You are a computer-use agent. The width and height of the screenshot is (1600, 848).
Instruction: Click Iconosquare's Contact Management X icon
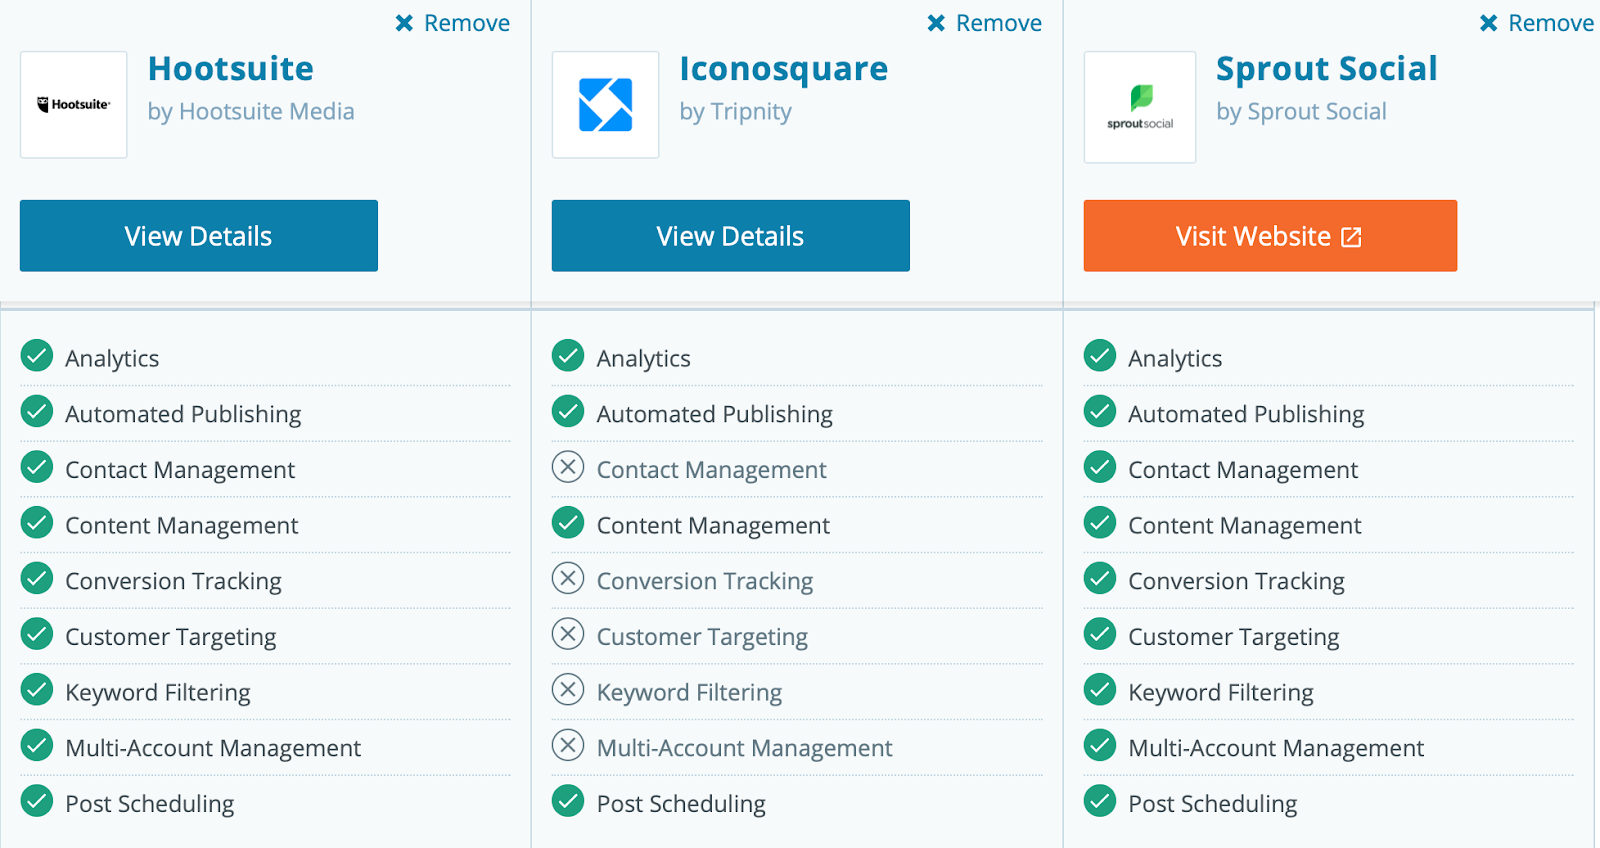[x=568, y=467]
